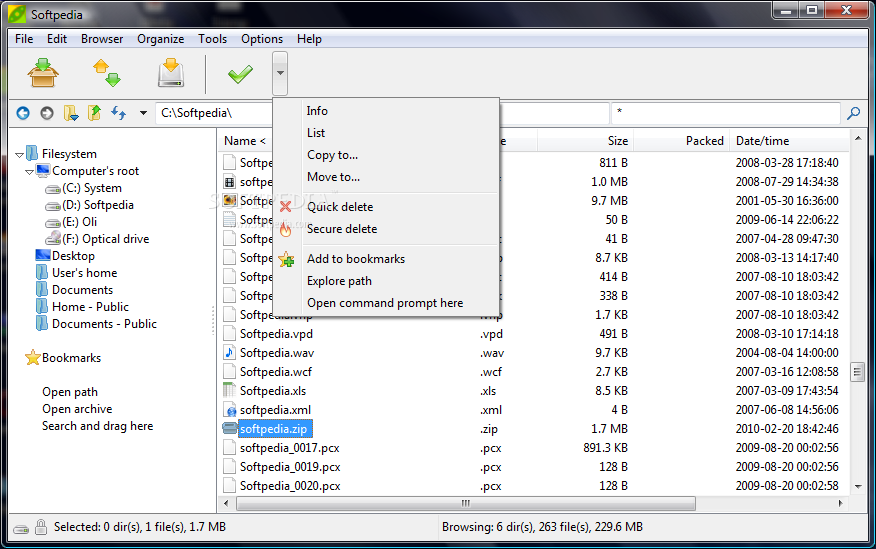Click Open archive in the sidebar
876x549 pixels.
pyautogui.click(x=77, y=409)
